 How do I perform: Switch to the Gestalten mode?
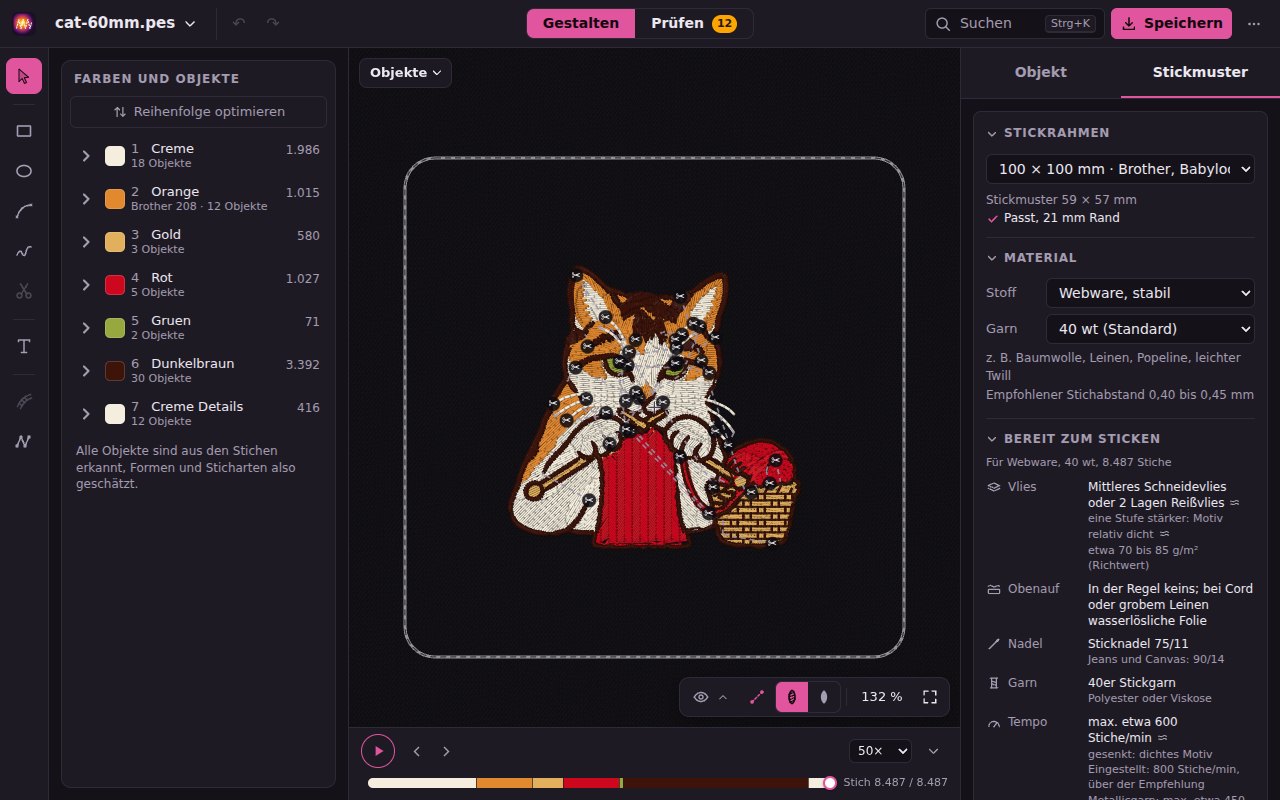point(581,23)
